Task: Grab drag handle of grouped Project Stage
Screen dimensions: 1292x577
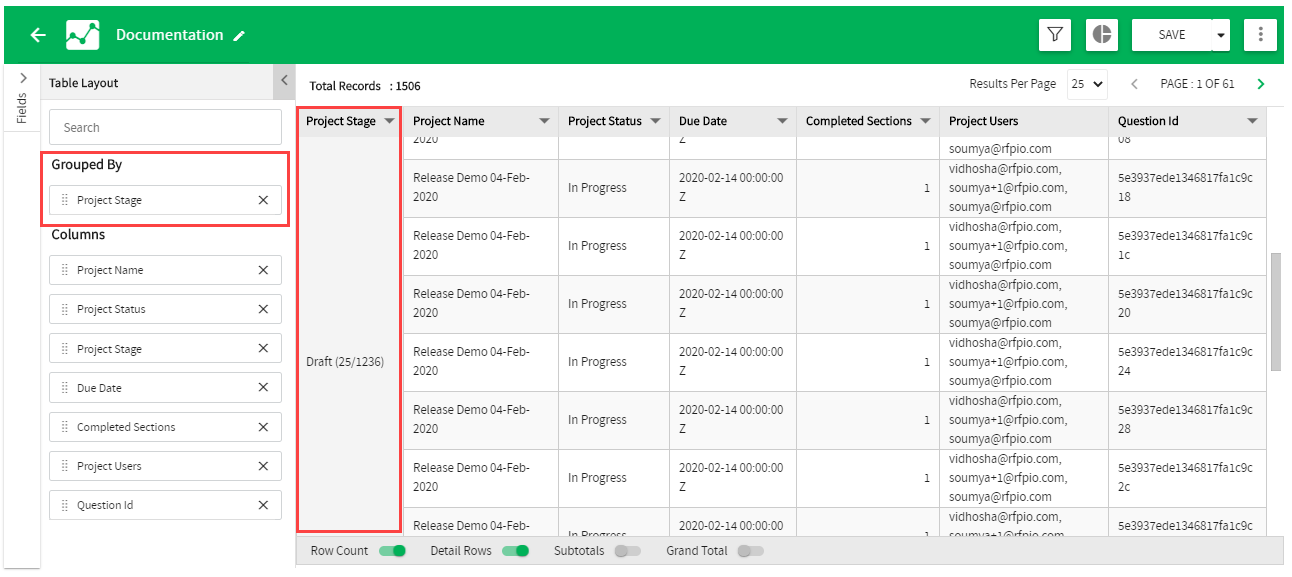Action: click(65, 200)
